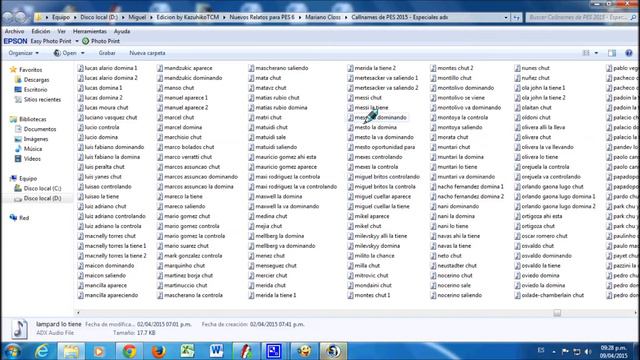Open Excel from the taskbar
640x360 pixels.
[187, 351]
